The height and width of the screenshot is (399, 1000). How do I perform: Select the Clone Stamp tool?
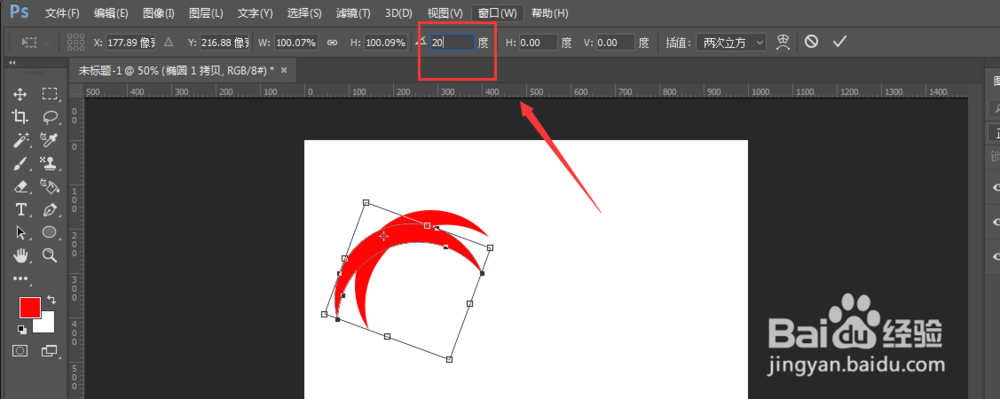[x=49, y=163]
